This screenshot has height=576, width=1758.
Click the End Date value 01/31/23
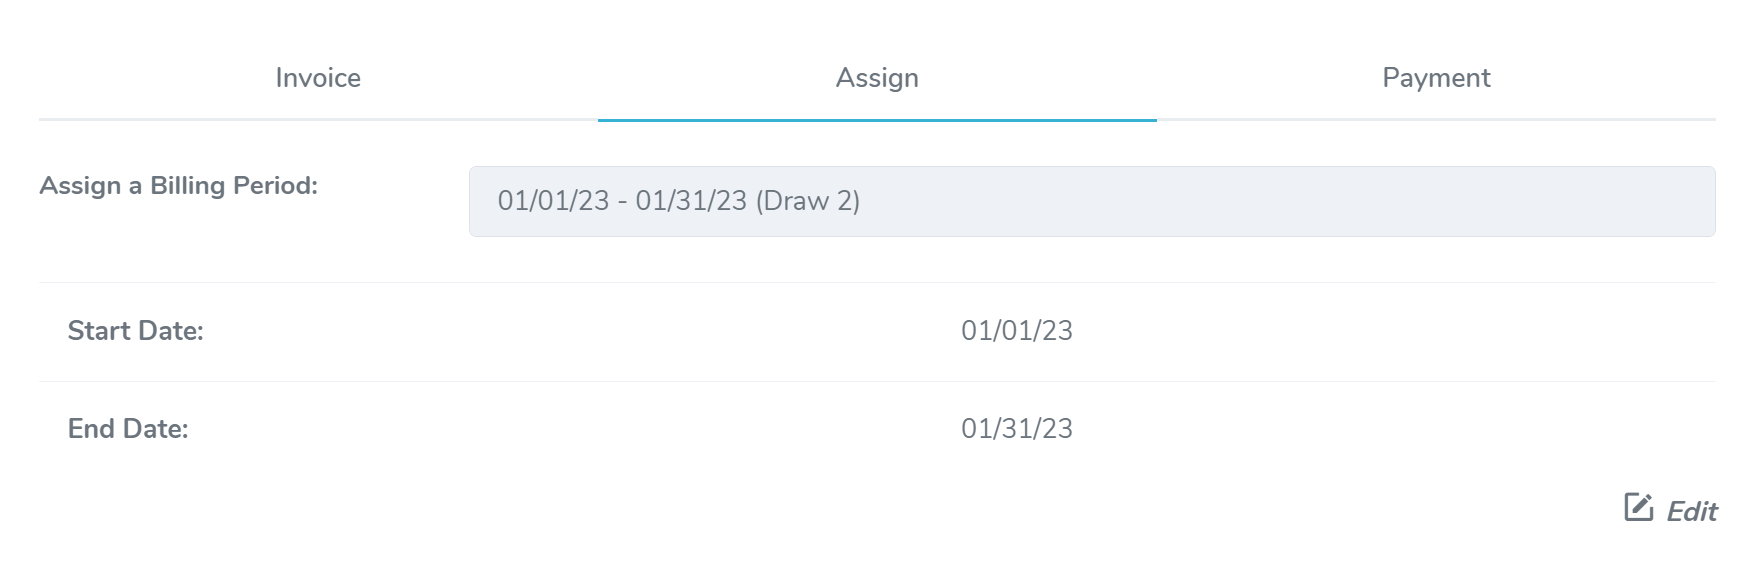(1016, 429)
